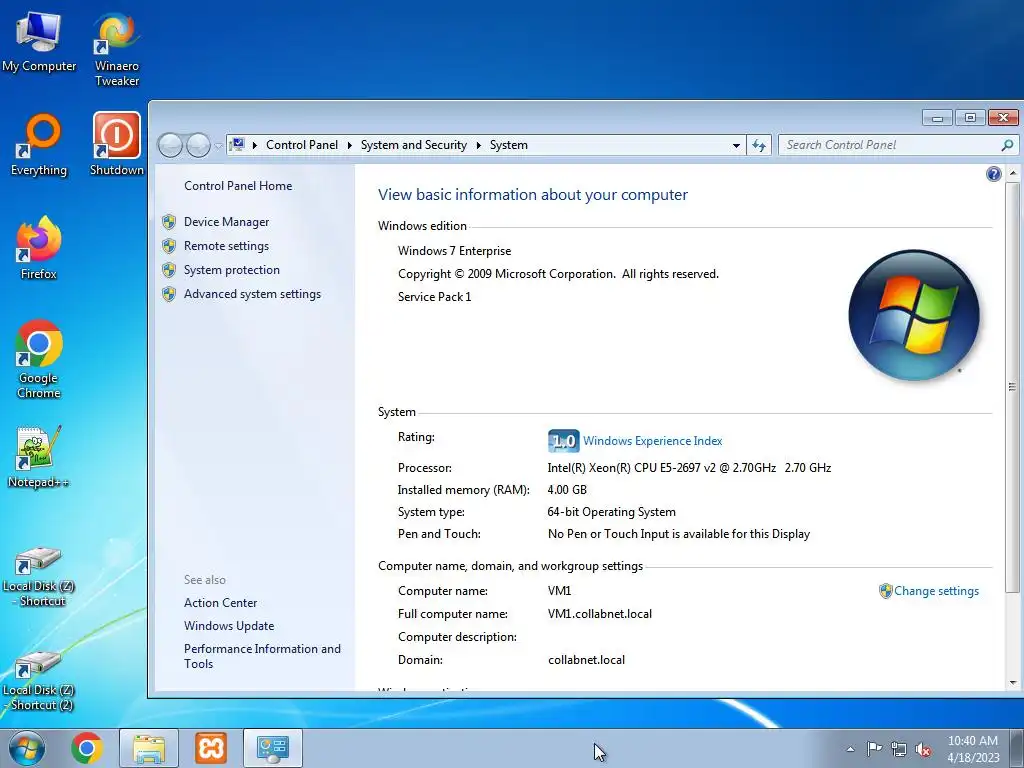
Task: Select the Google Chrome desktop shortcut
Action: pos(39,359)
